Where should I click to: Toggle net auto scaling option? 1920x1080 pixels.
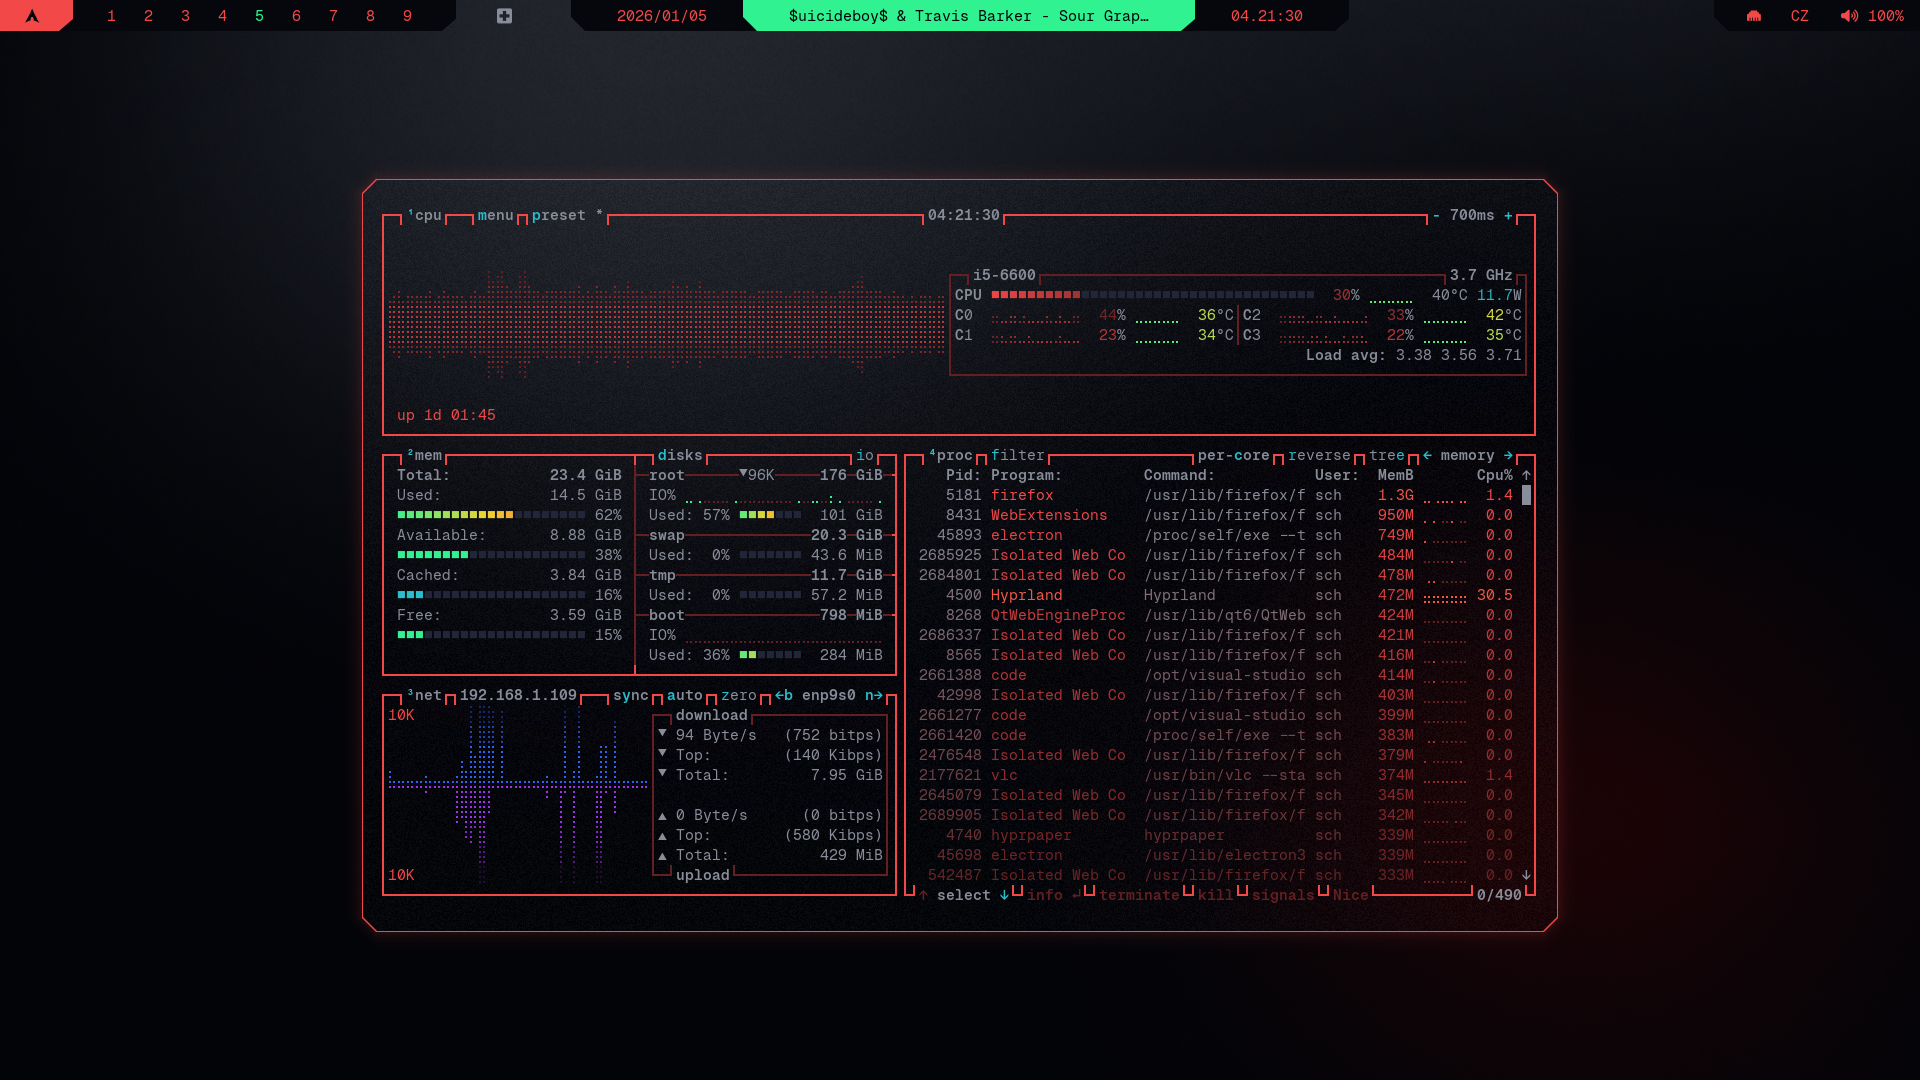tap(684, 696)
